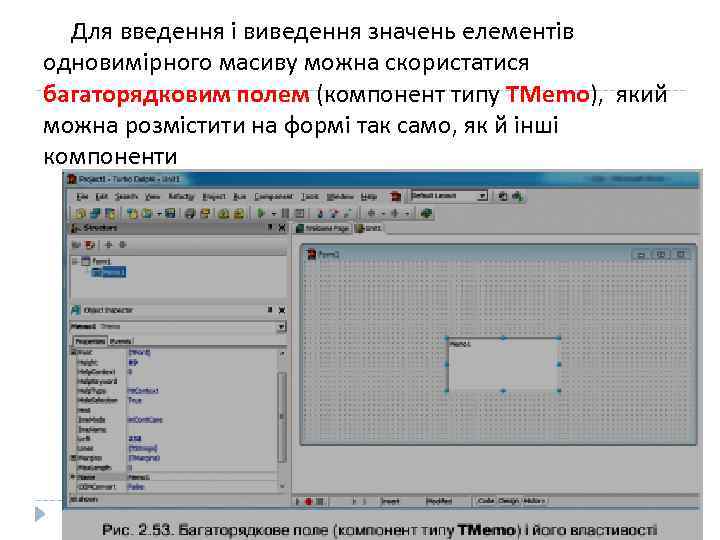This screenshot has height=540, width=720.
Task: Expand the Margins property
Action: [x=74, y=458]
